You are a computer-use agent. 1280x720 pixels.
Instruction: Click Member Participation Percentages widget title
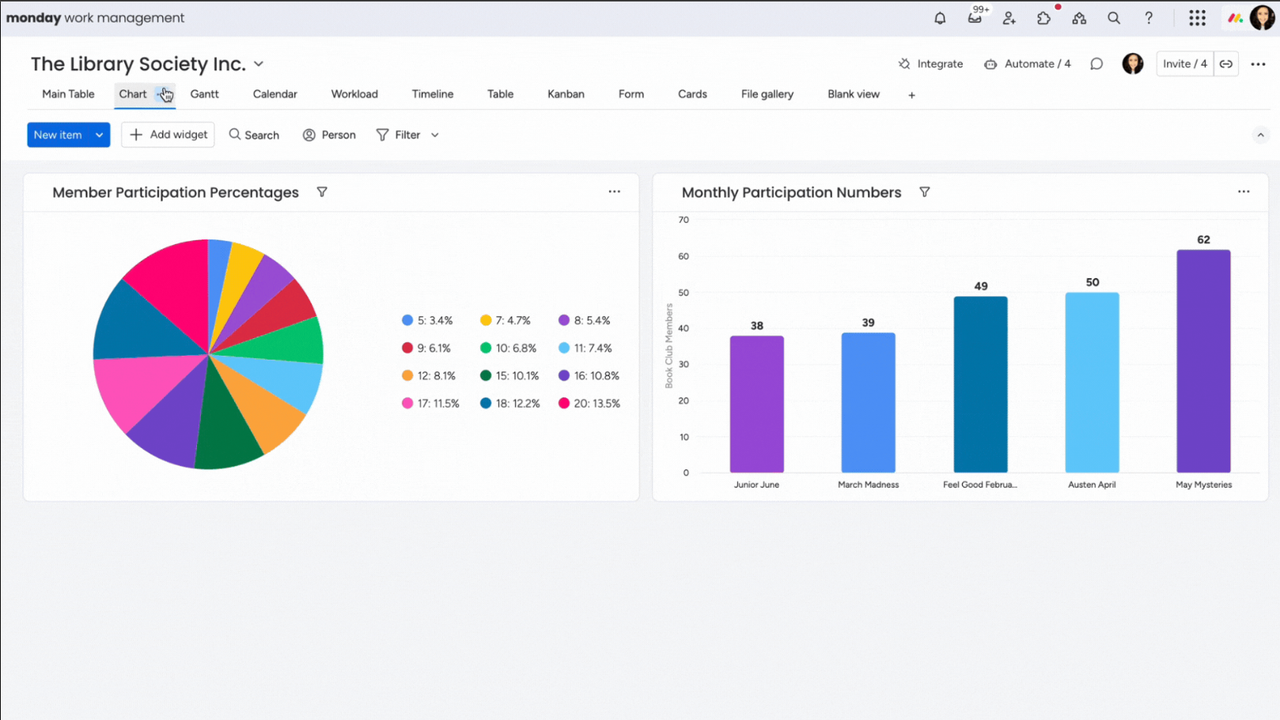(175, 192)
